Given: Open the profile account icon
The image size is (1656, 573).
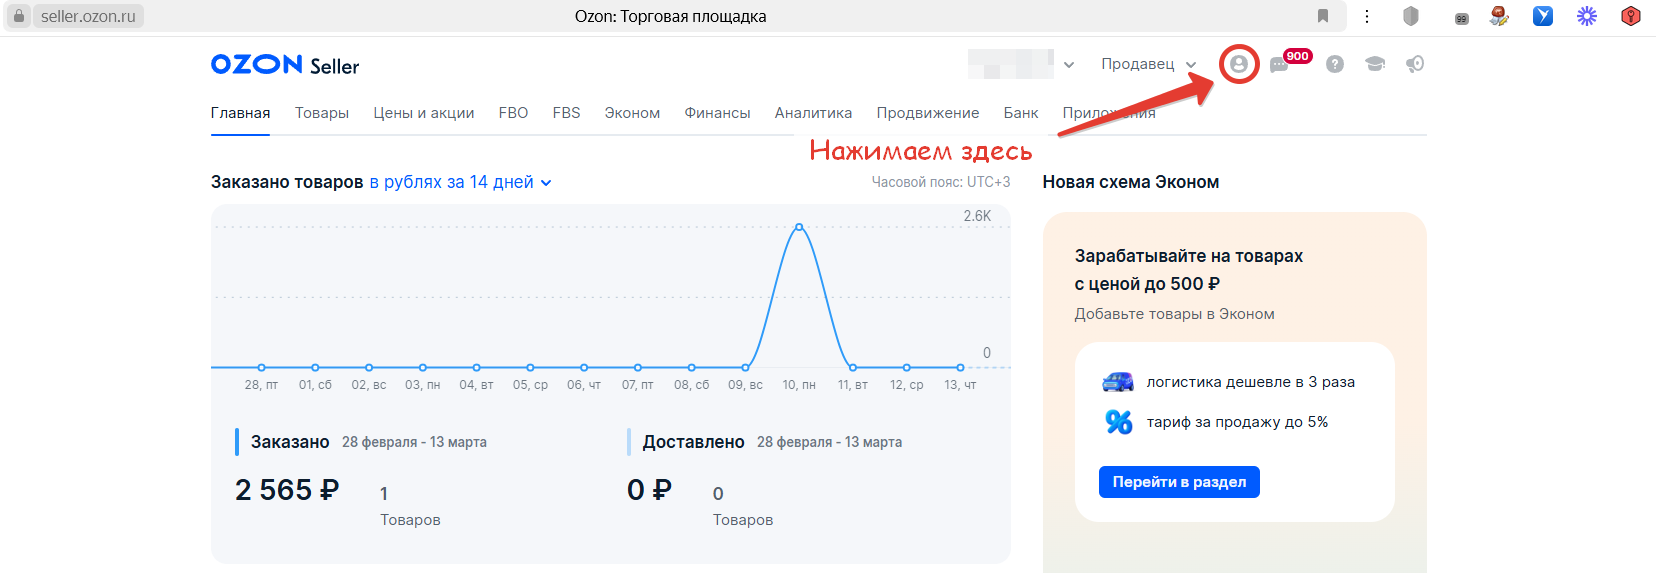Looking at the screenshot, I should (1239, 64).
